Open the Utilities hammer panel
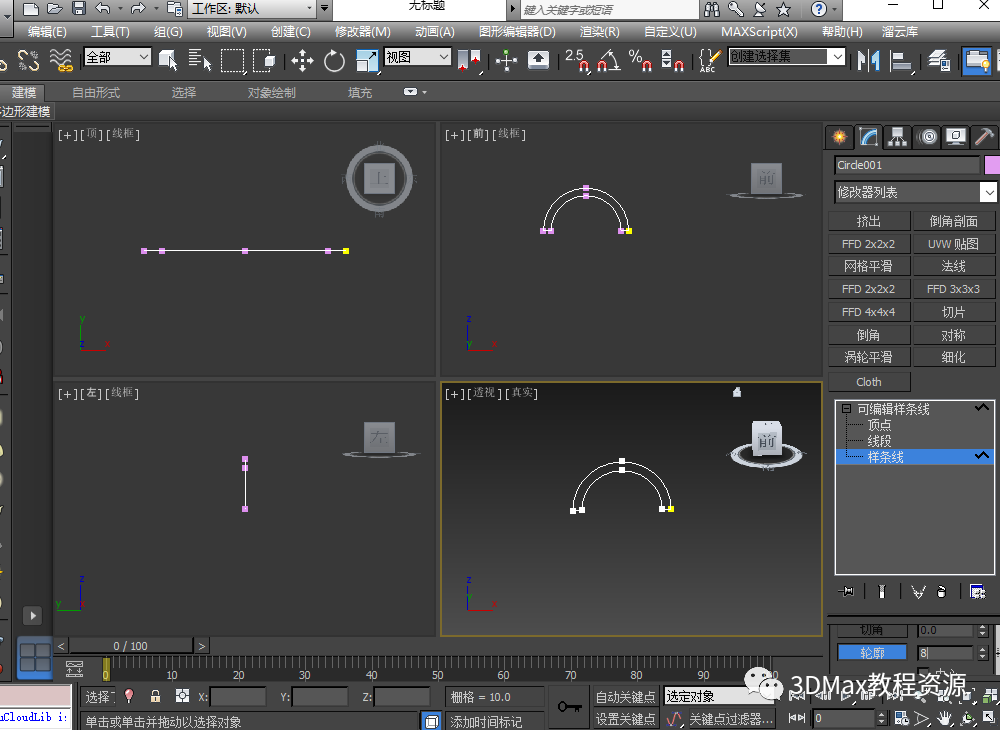Screen dimensions: 1000x730 tap(985, 137)
